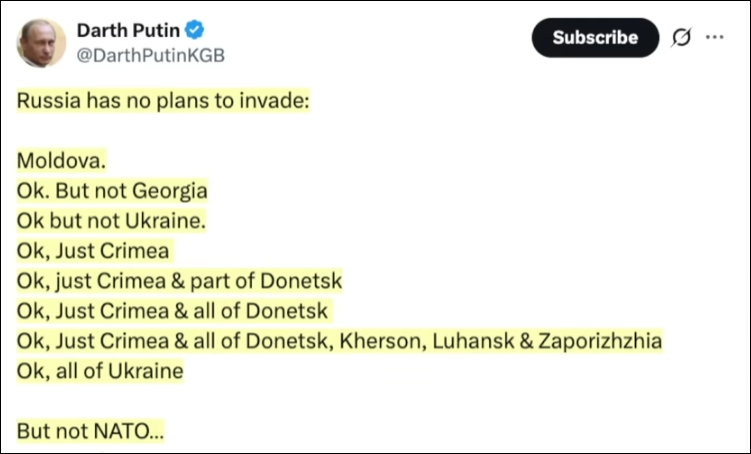Open the @DarthPutinKGB handle link
The height and width of the screenshot is (454, 751).
[x=151, y=55]
